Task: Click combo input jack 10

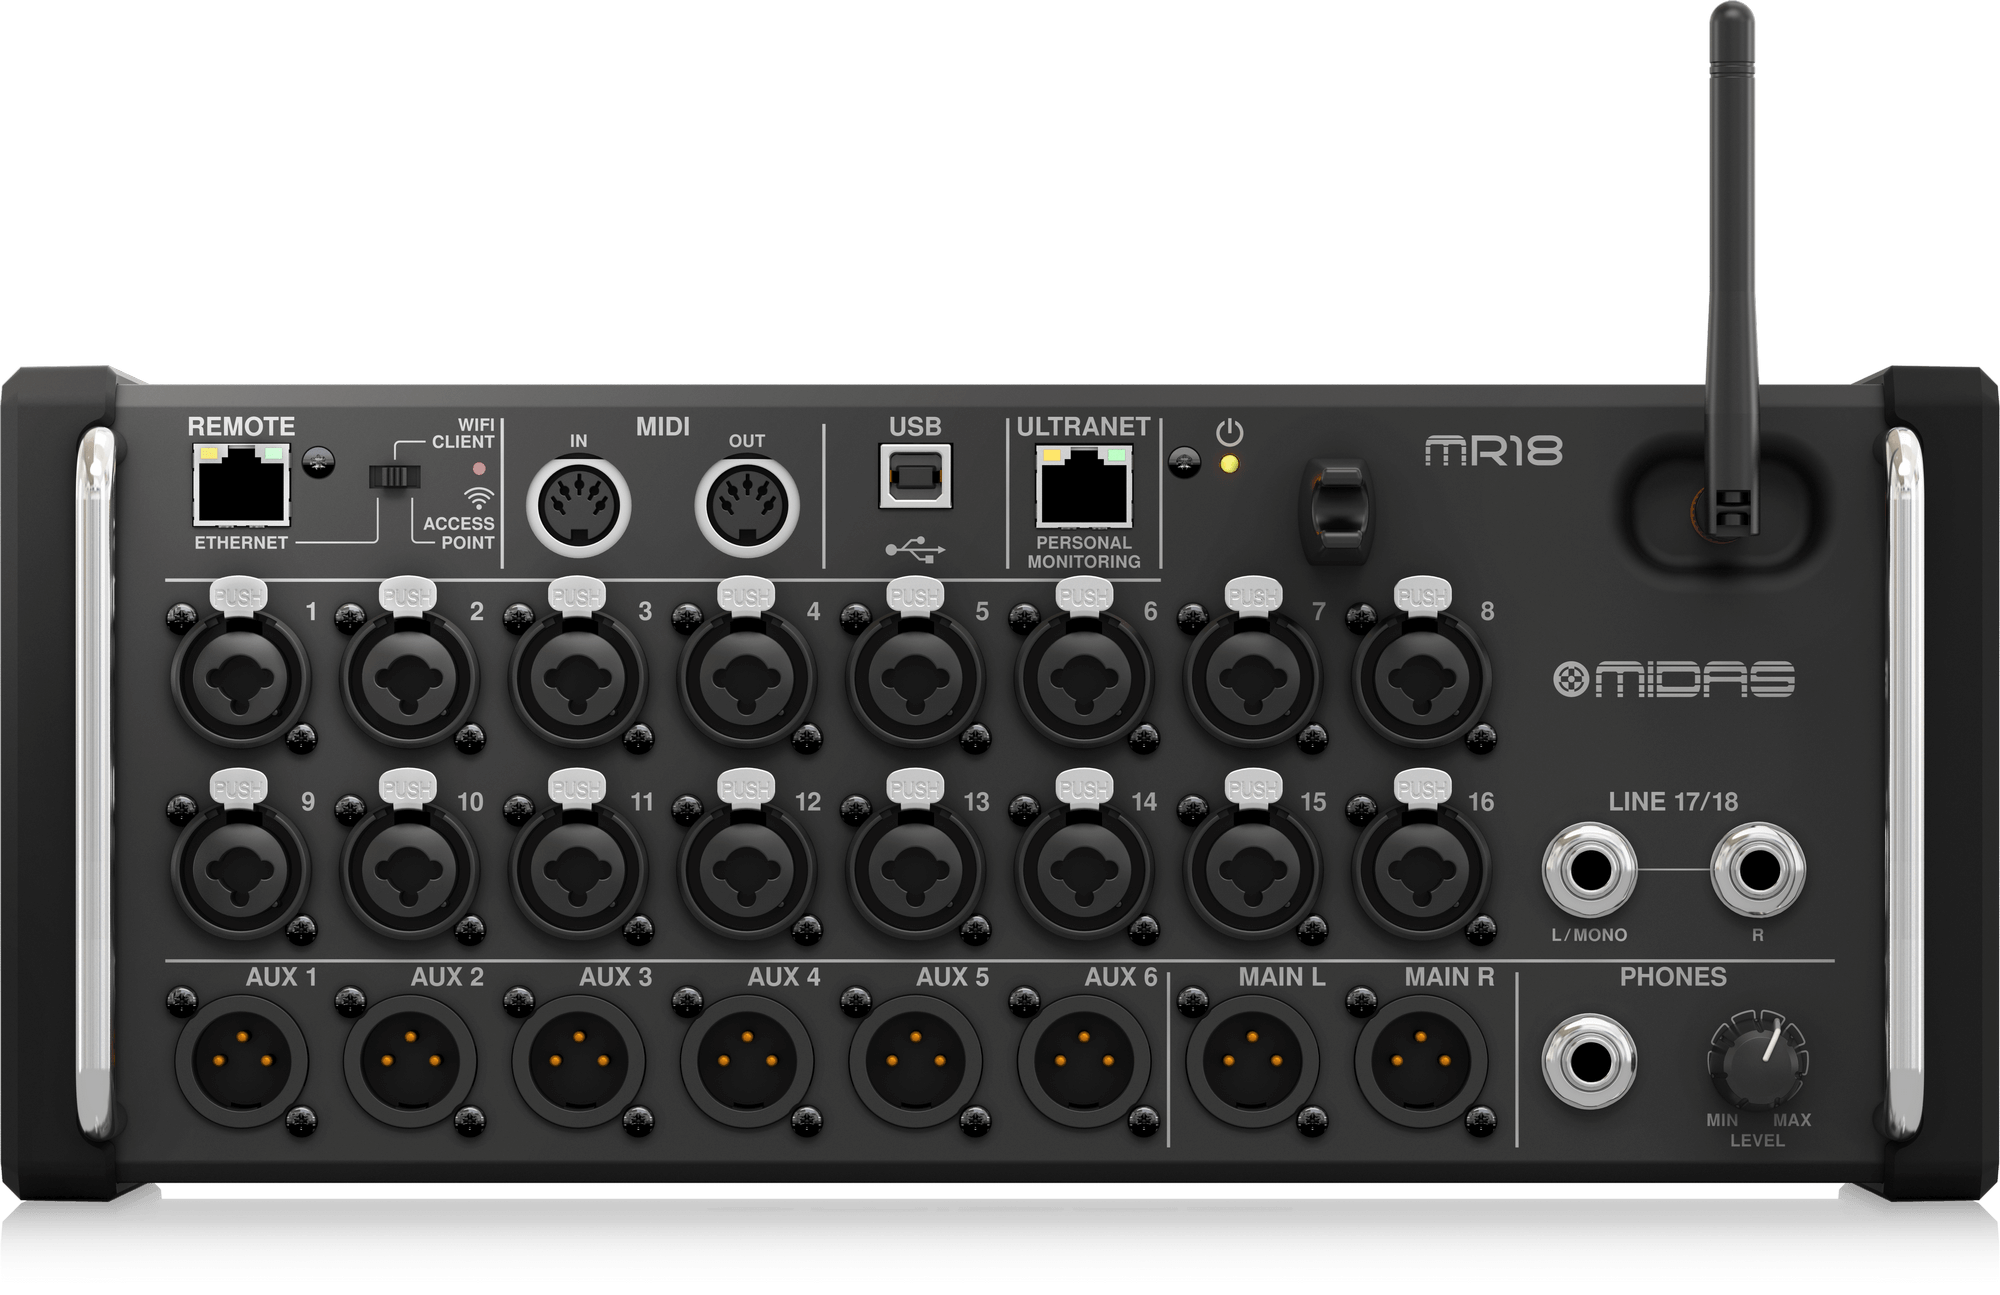Action: click(409, 870)
